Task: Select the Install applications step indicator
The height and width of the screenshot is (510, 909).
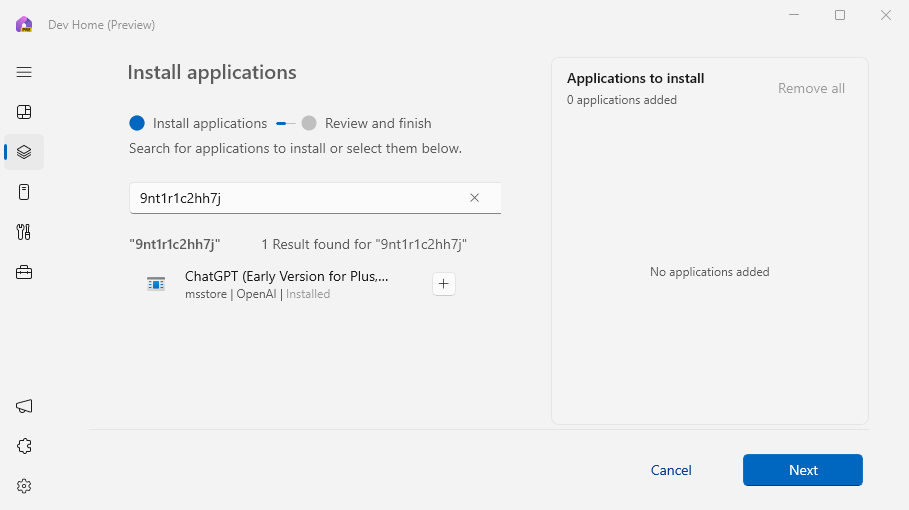Action: tap(137, 123)
